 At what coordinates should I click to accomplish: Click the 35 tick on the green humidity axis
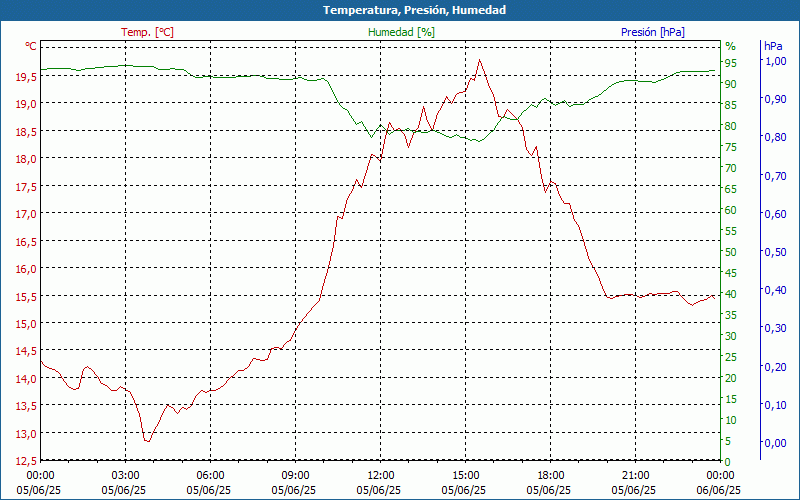pos(730,315)
